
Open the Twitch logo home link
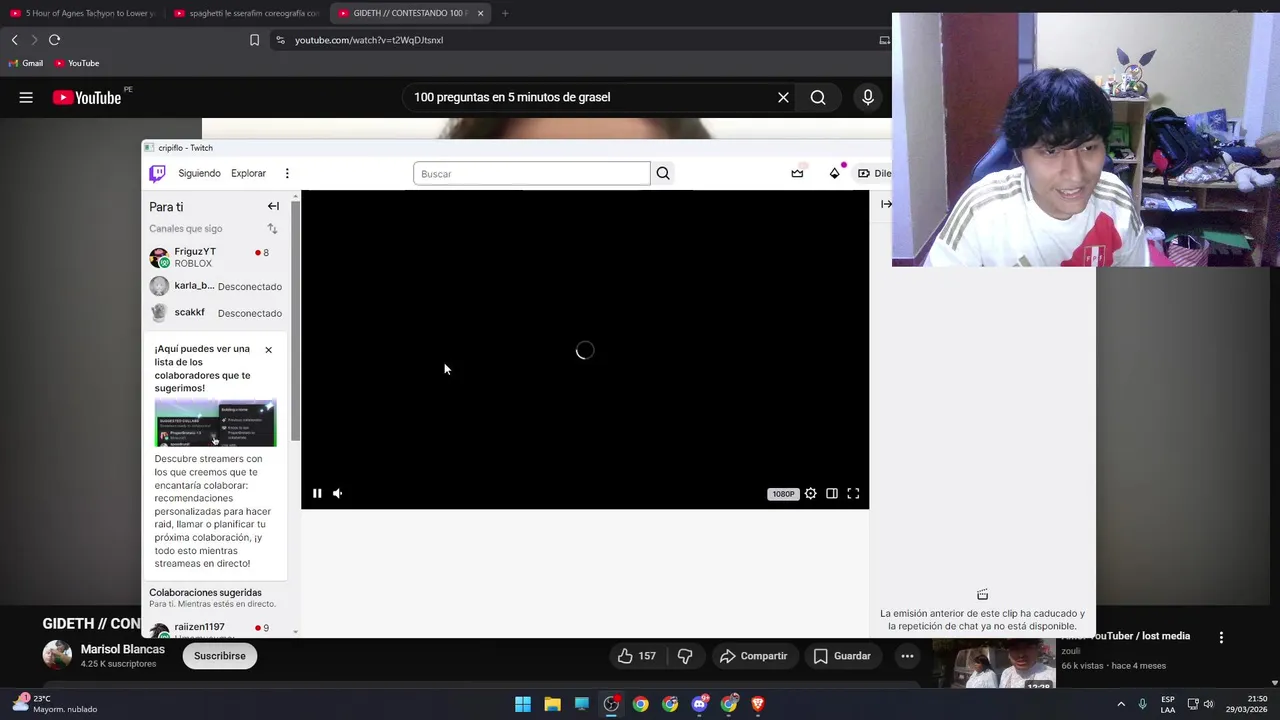pyautogui.click(x=157, y=173)
